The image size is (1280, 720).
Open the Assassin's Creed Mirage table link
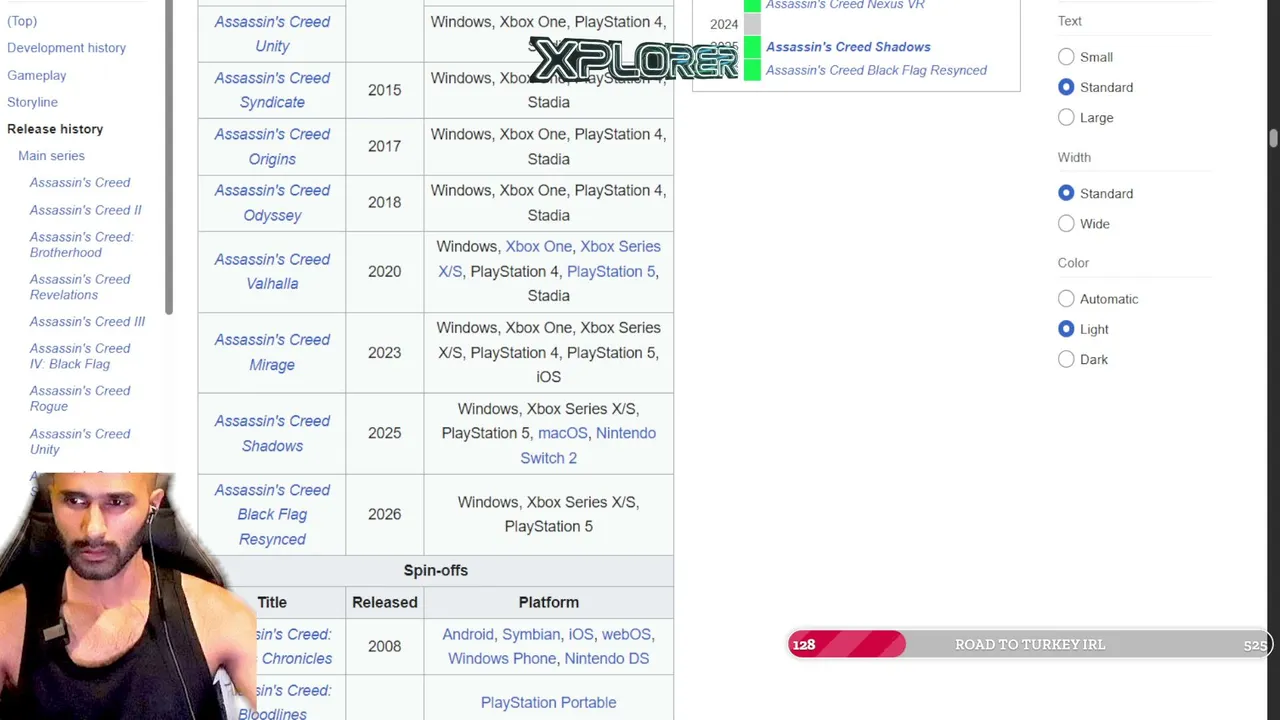[x=272, y=352]
